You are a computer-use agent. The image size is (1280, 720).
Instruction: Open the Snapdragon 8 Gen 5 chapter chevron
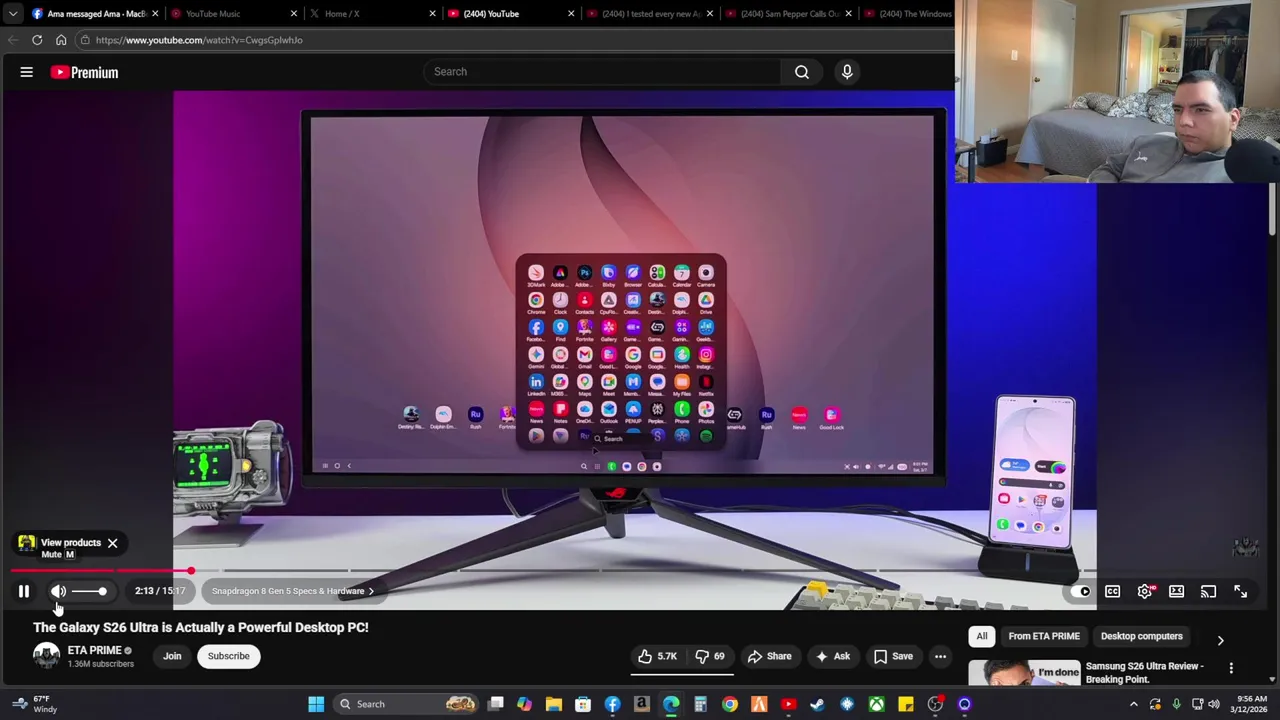(371, 591)
